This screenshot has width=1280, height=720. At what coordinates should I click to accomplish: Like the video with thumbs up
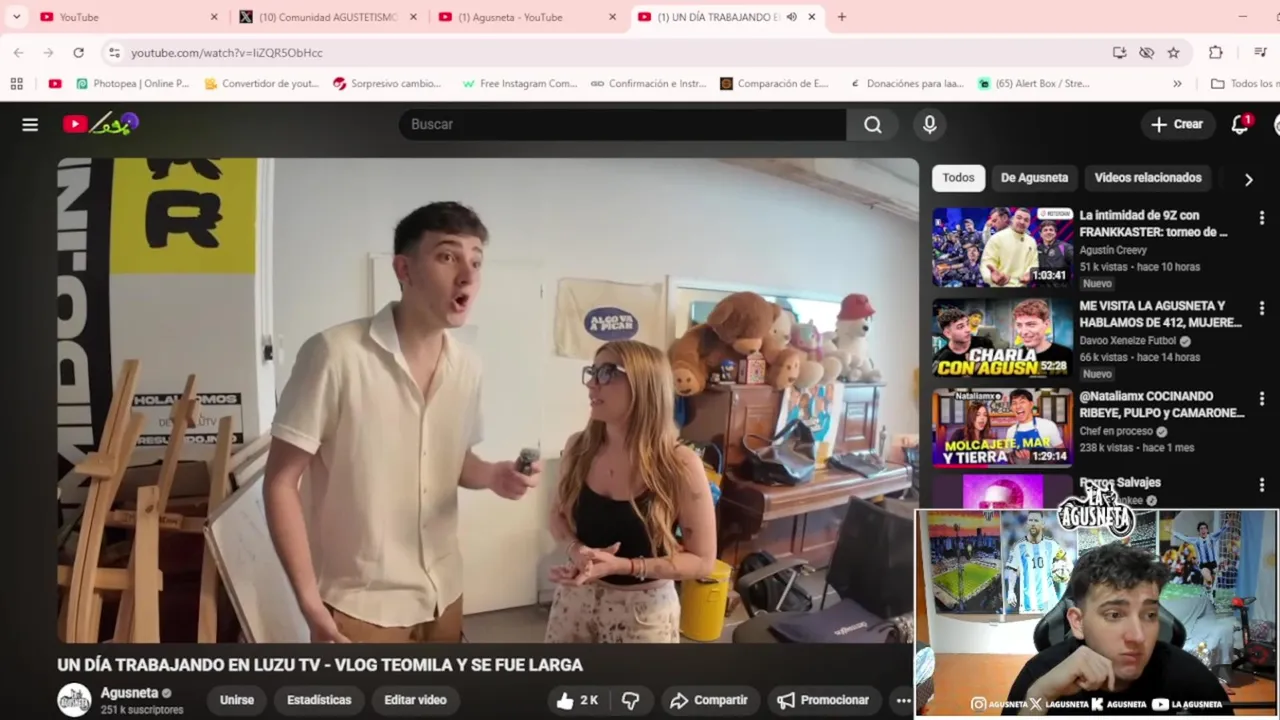576,700
